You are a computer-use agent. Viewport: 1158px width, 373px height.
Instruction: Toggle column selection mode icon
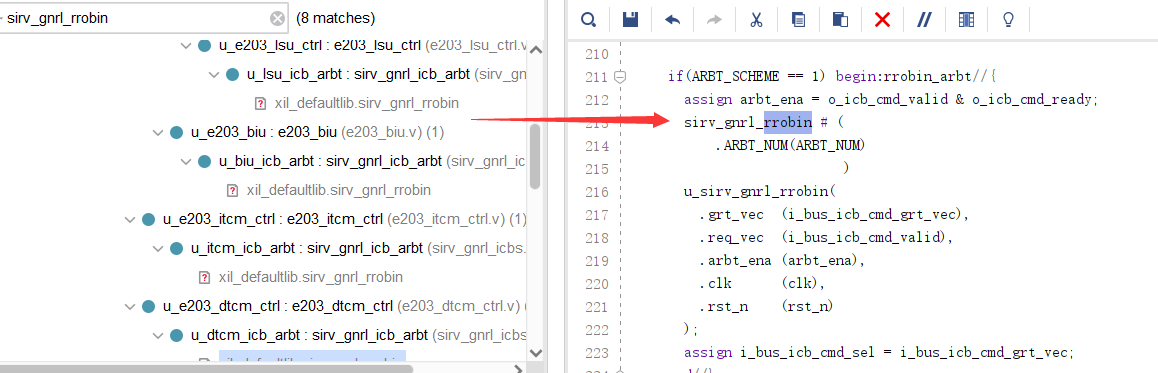pos(966,20)
